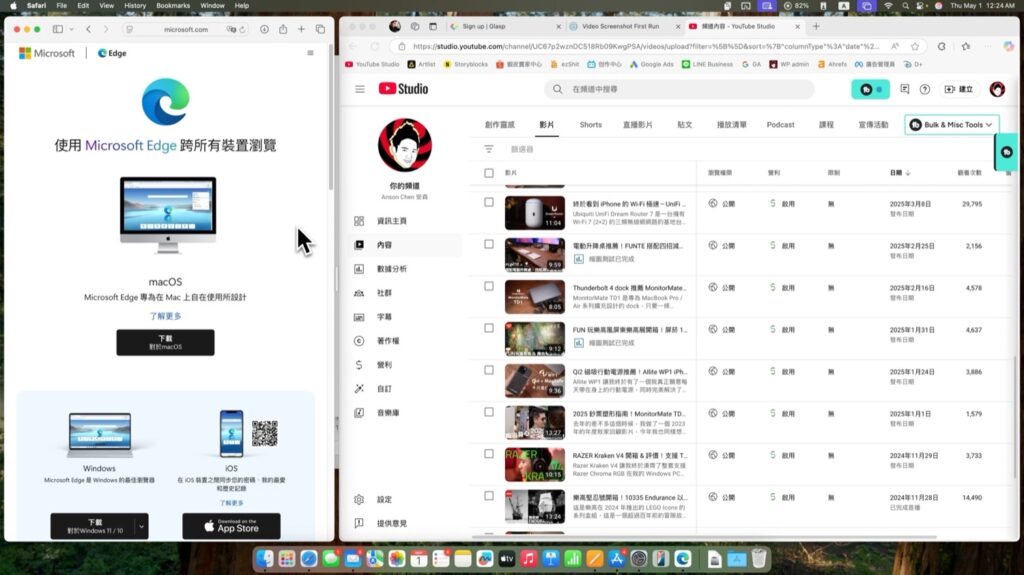Toggle select-all checkbox in video table header

[x=488, y=173]
